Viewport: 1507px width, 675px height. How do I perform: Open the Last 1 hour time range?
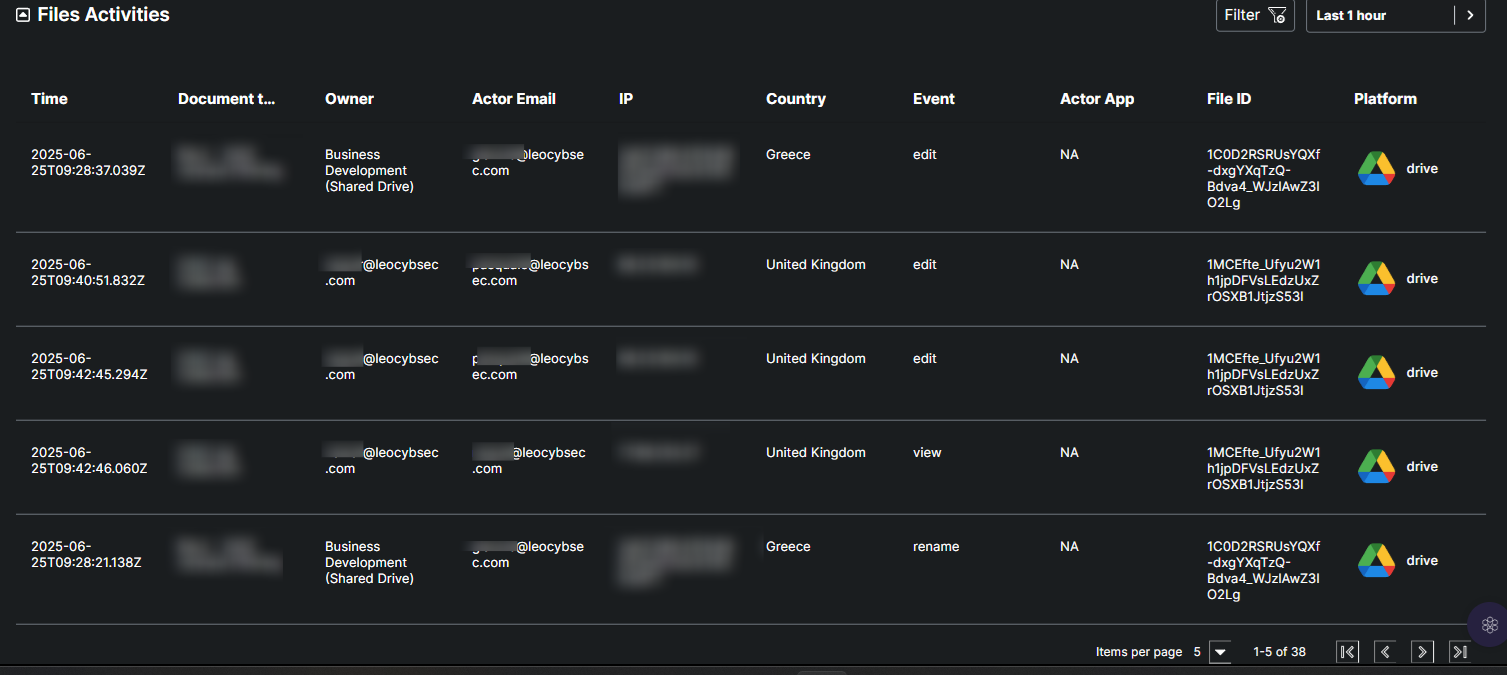(1378, 15)
